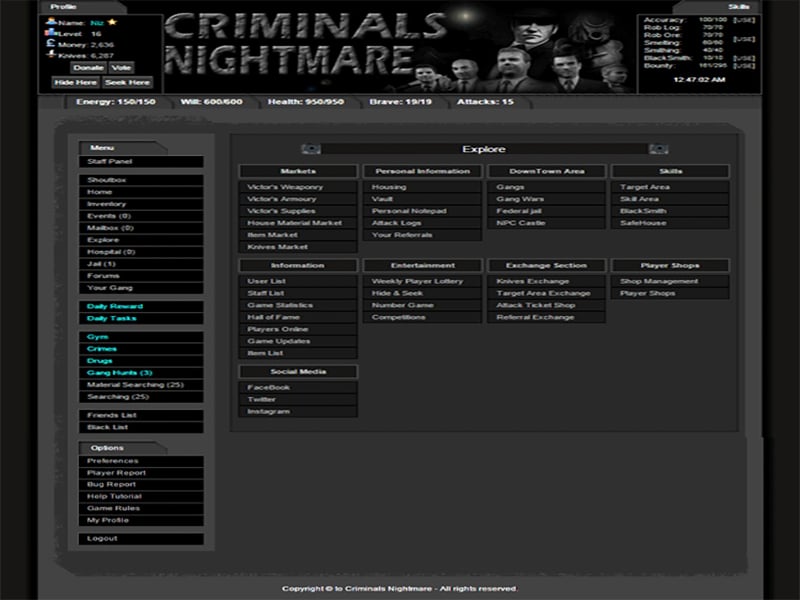The width and height of the screenshot is (800, 600).
Task: Click the right camera icon on Explore header
Action: pyautogui.click(x=658, y=148)
